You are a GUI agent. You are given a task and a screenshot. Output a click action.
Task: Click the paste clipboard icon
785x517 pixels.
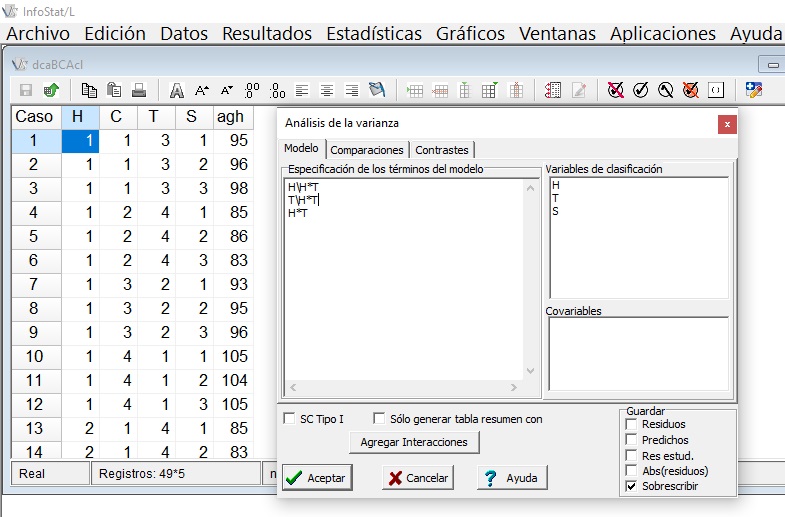click(114, 90)
